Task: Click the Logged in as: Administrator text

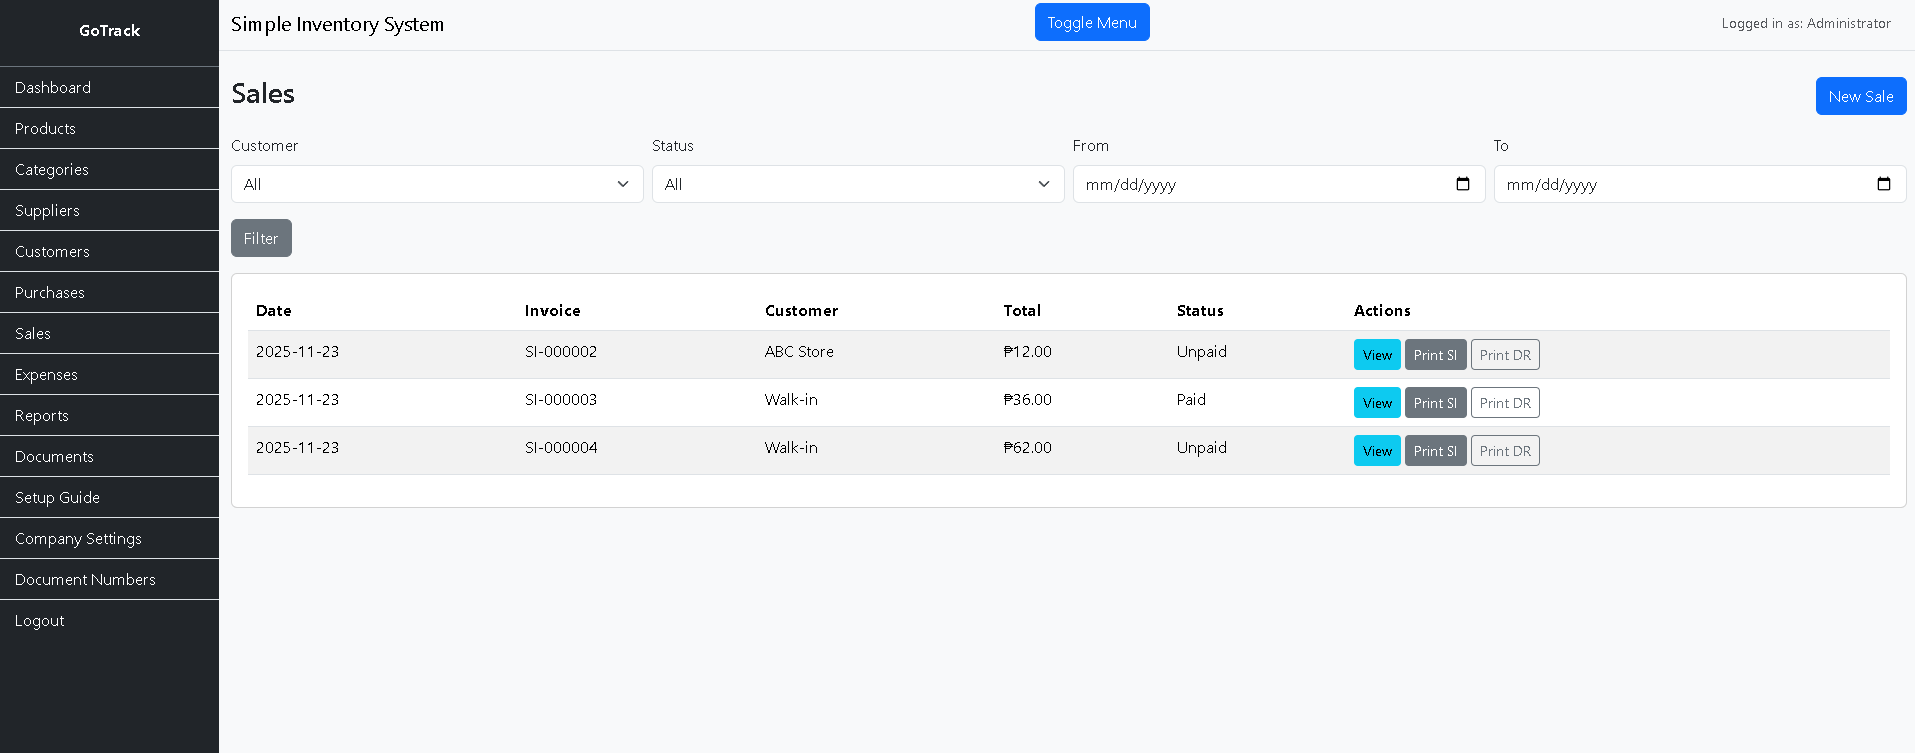Action: click(1806, 23)
